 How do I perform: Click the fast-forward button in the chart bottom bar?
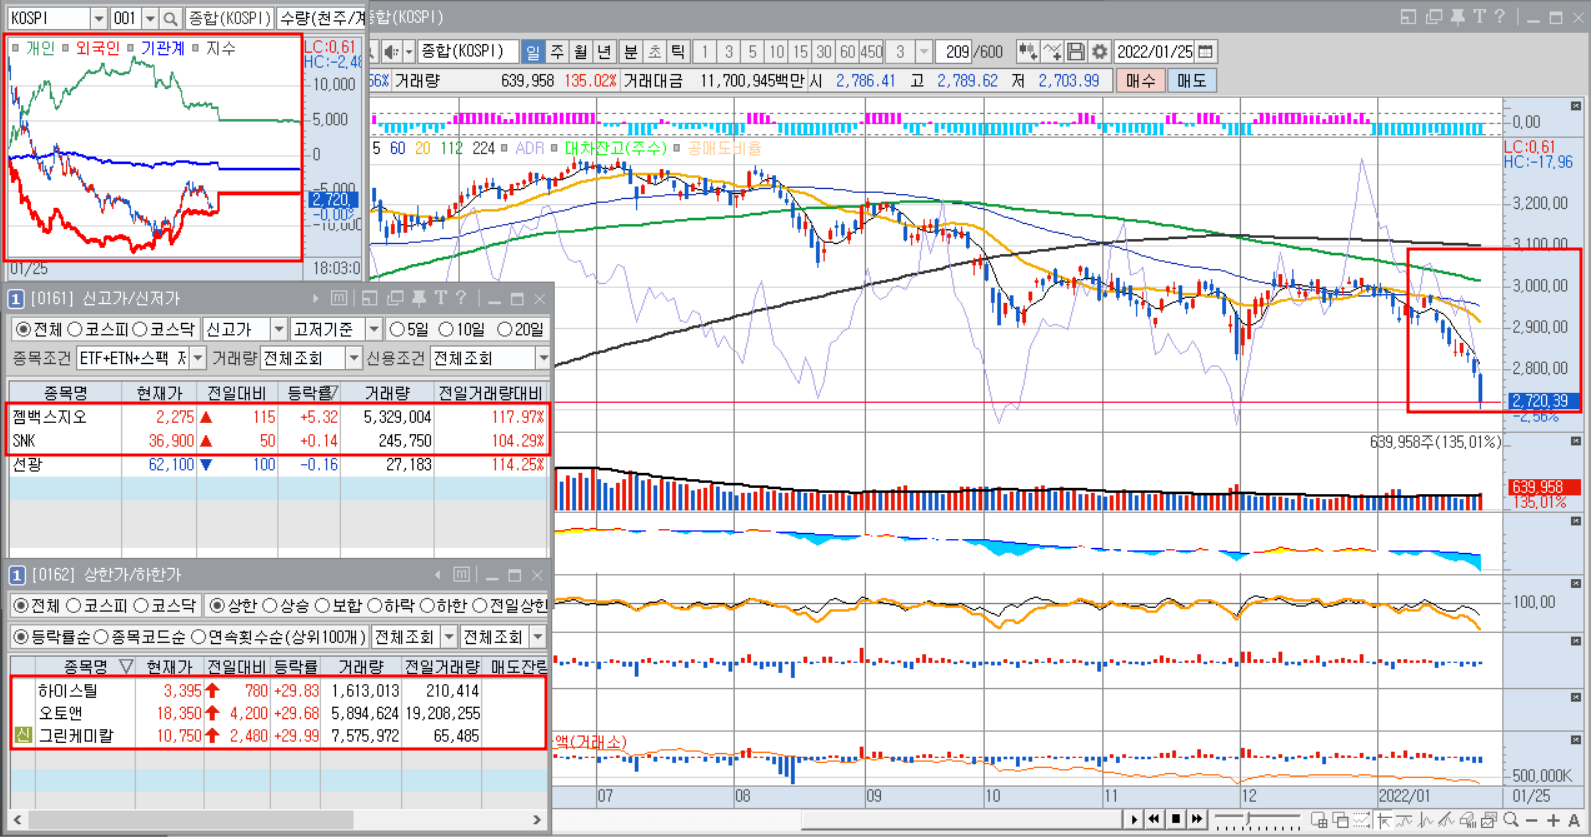click(x=1197, y=819)
